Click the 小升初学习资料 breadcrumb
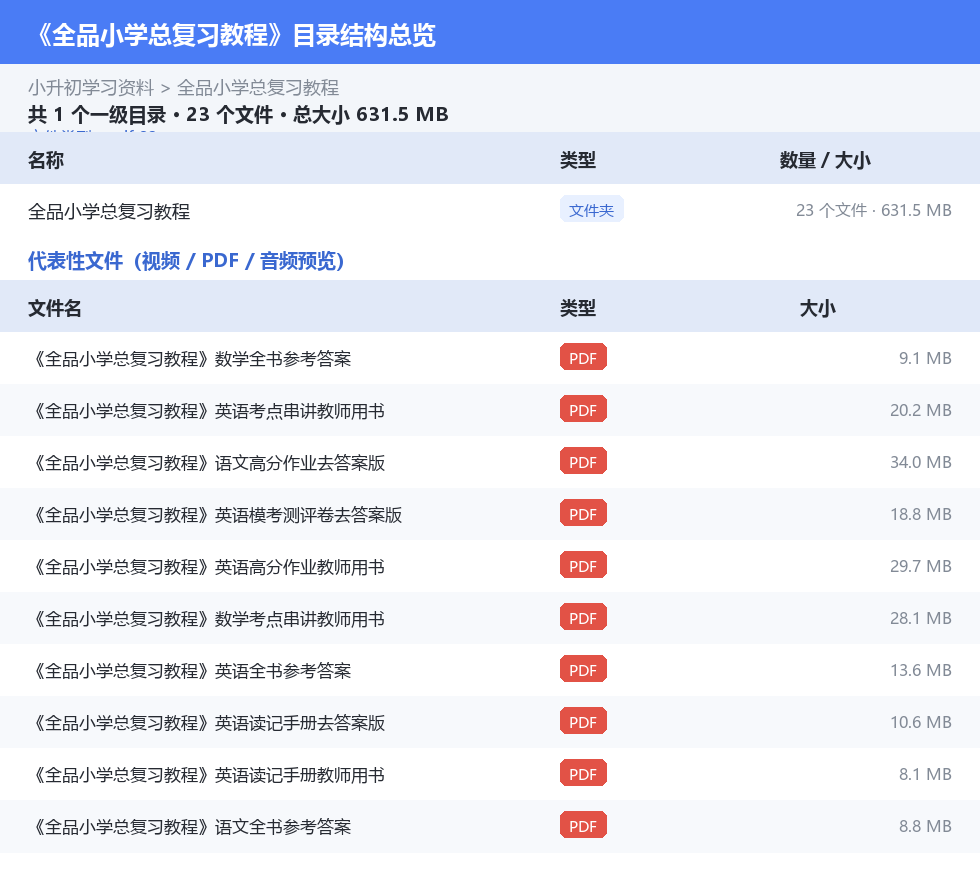Viewport: 980px width, 884px height. click(91, 88)
